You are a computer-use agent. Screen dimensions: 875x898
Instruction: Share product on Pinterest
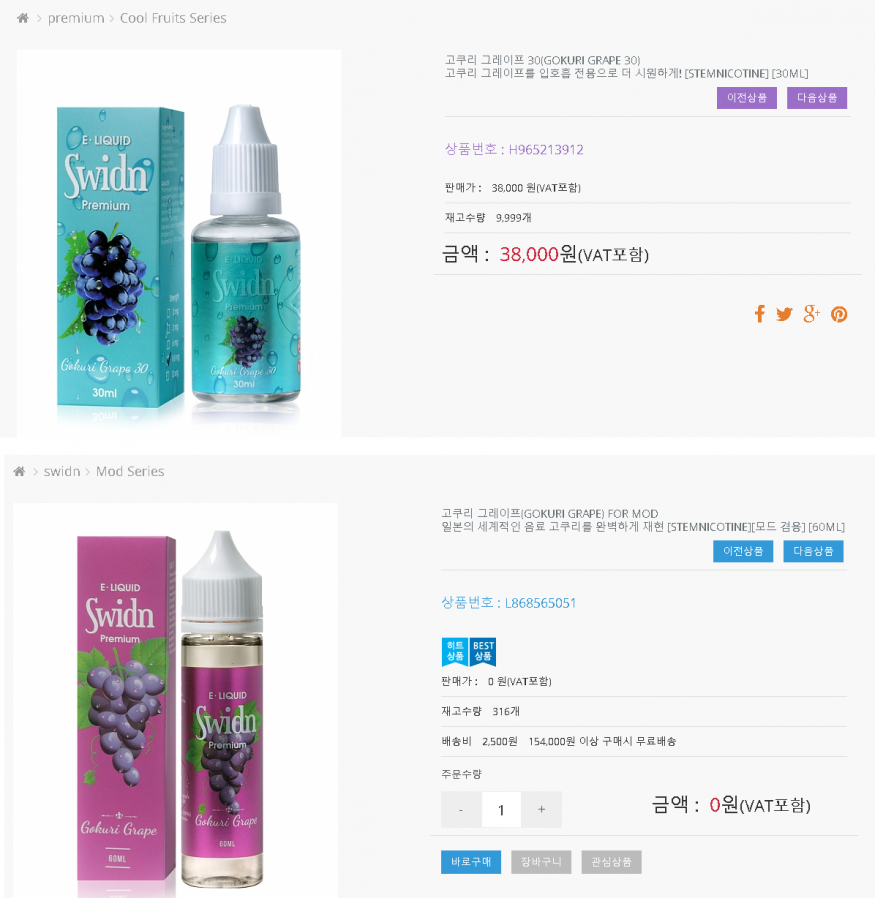(839, 314)
